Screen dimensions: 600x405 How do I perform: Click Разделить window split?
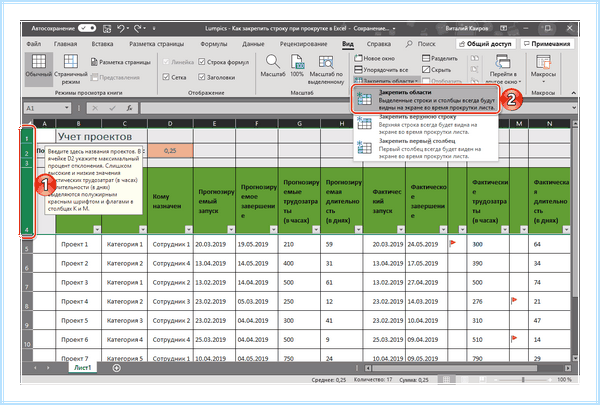point(440,58)
